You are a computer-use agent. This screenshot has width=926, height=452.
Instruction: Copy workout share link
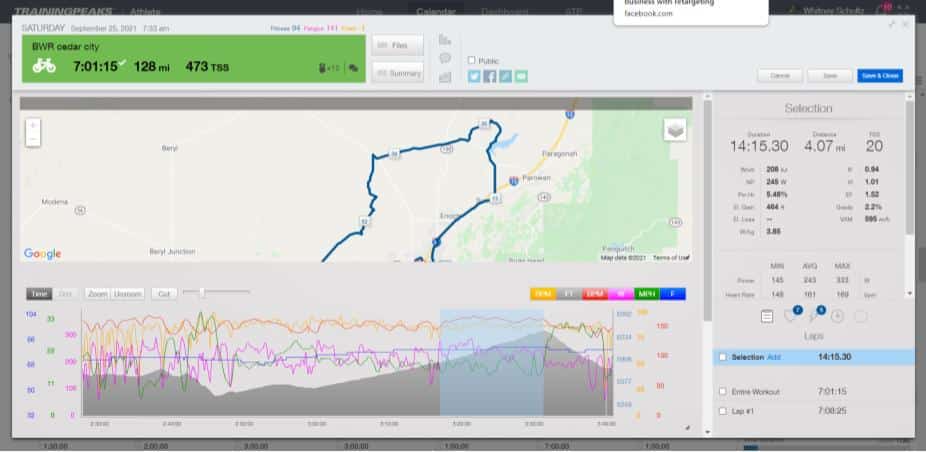(506, 76)
